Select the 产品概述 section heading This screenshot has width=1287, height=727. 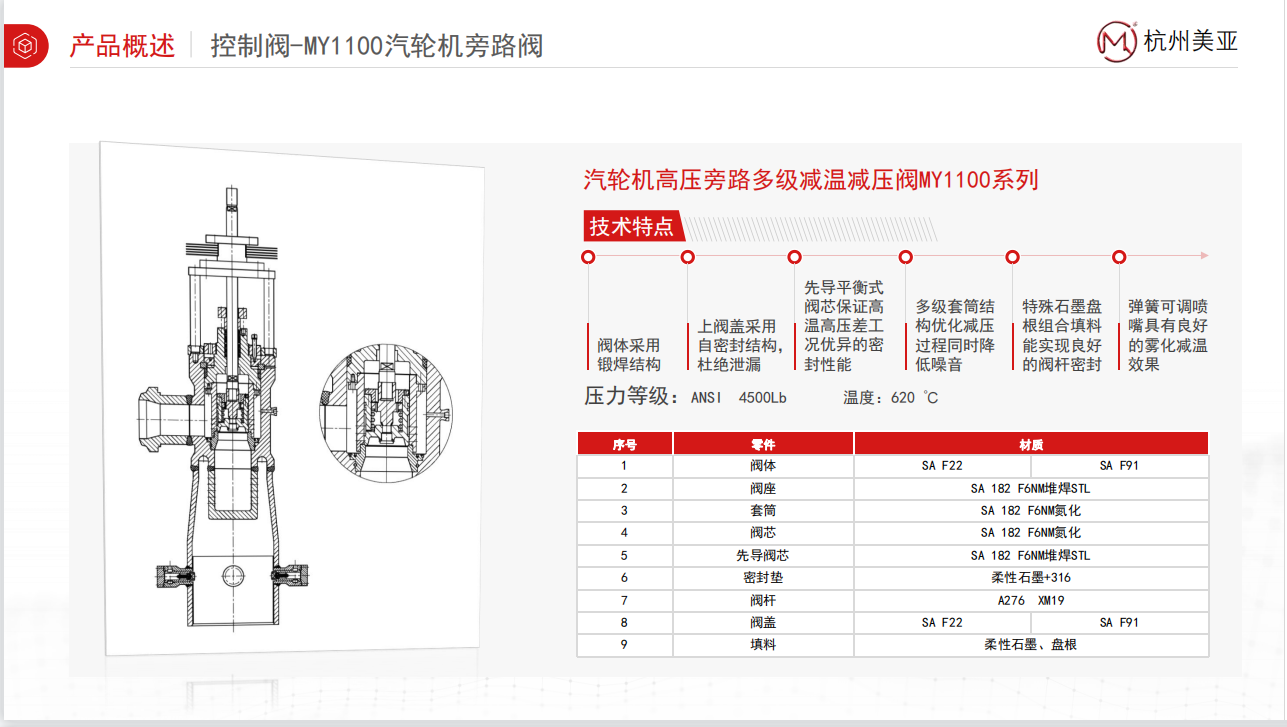coord(122,46)
